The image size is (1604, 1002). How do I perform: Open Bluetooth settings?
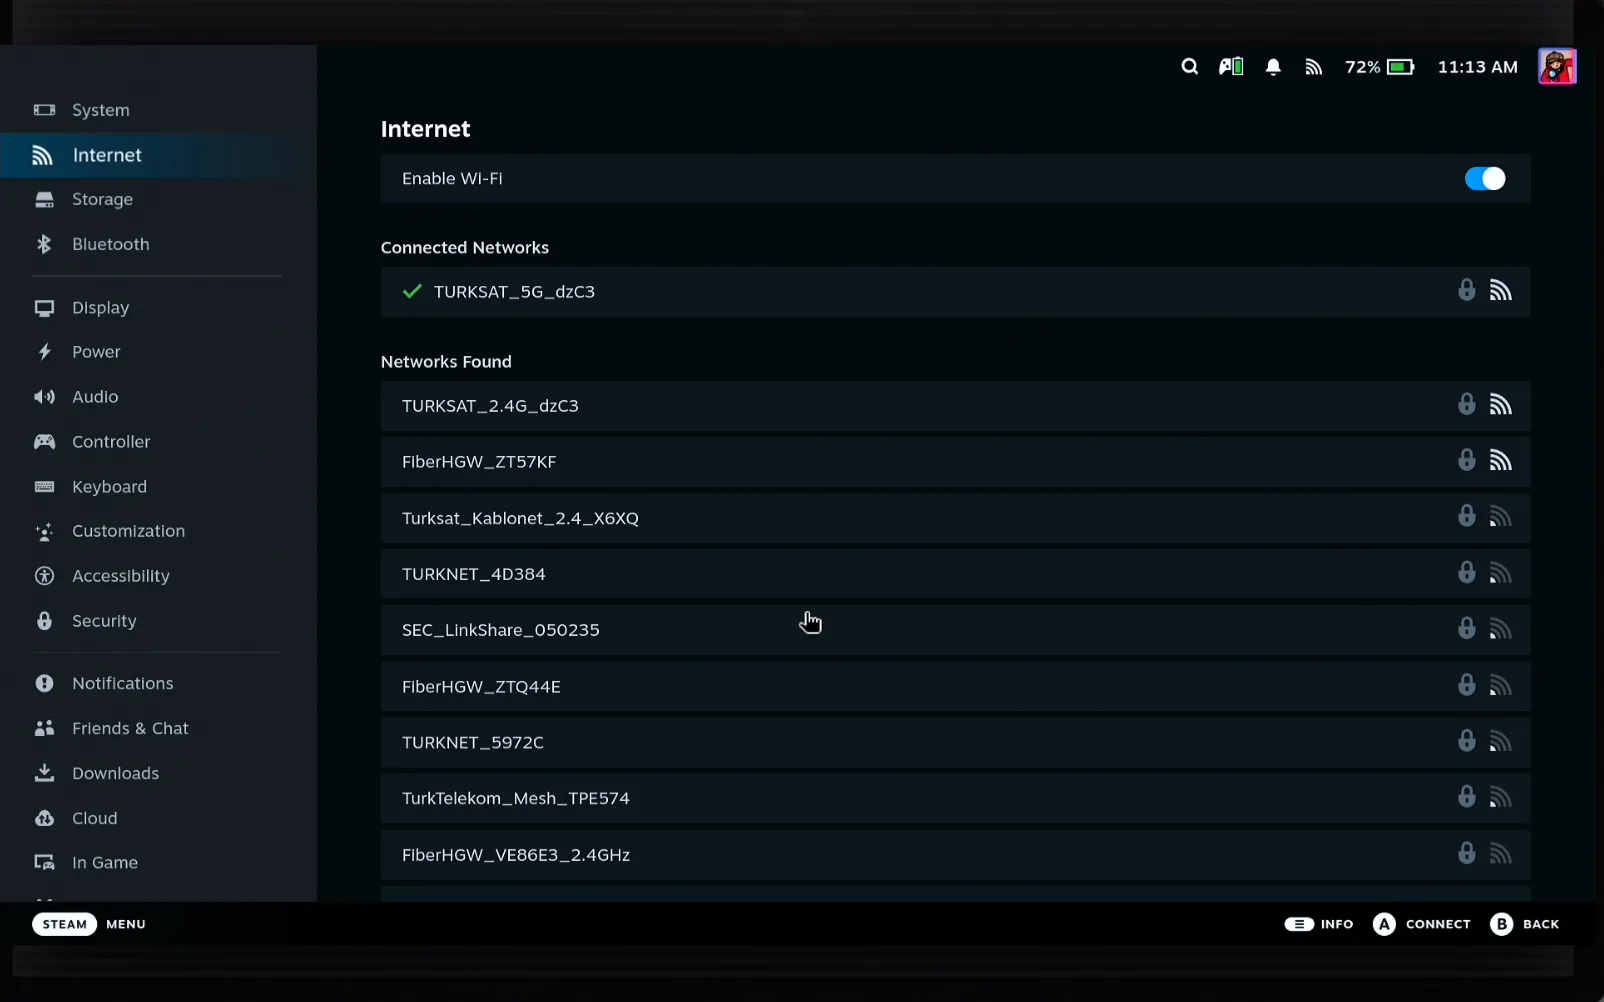point(158,244)
